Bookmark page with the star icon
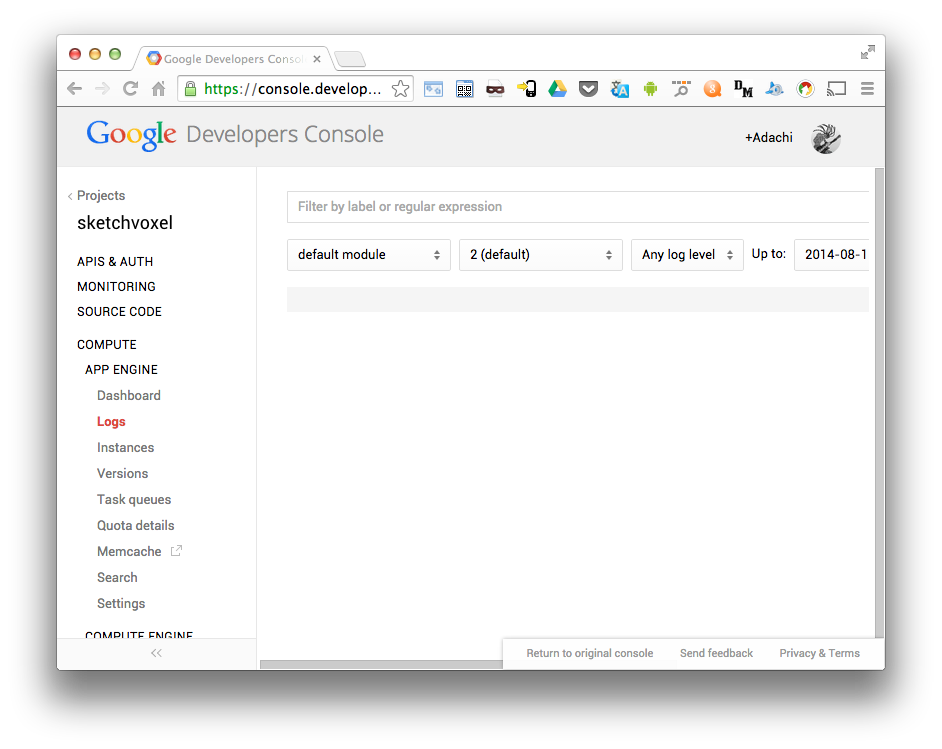 click(400, 89)
